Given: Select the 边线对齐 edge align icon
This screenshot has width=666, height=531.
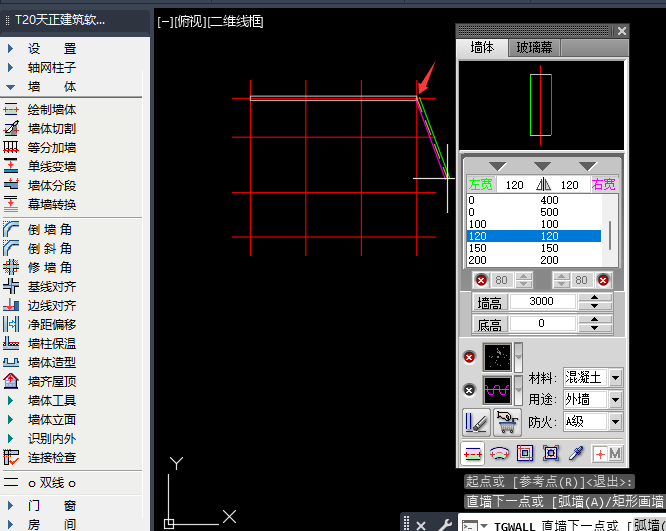Looking at the screenshot, I should (11, 305).
